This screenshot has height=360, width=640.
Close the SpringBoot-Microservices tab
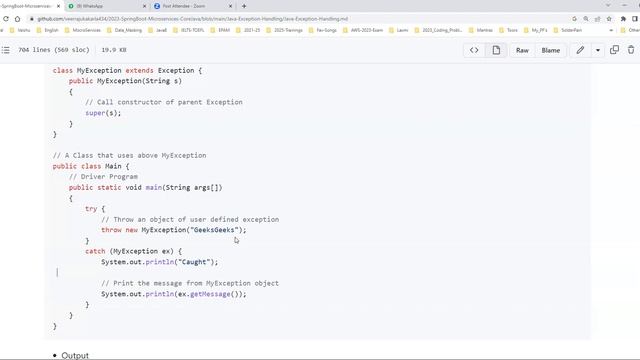(58, 6)
